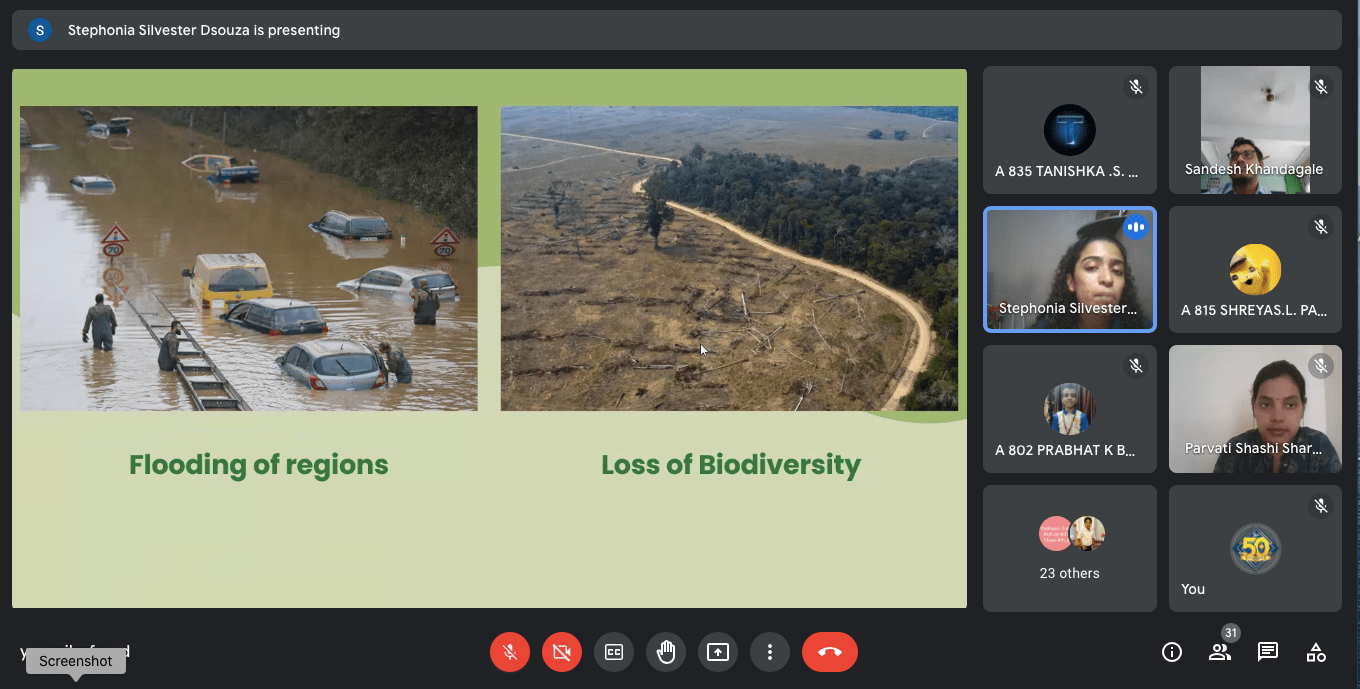Raise your hand
1360x689 pixels.
pos(666,652)
